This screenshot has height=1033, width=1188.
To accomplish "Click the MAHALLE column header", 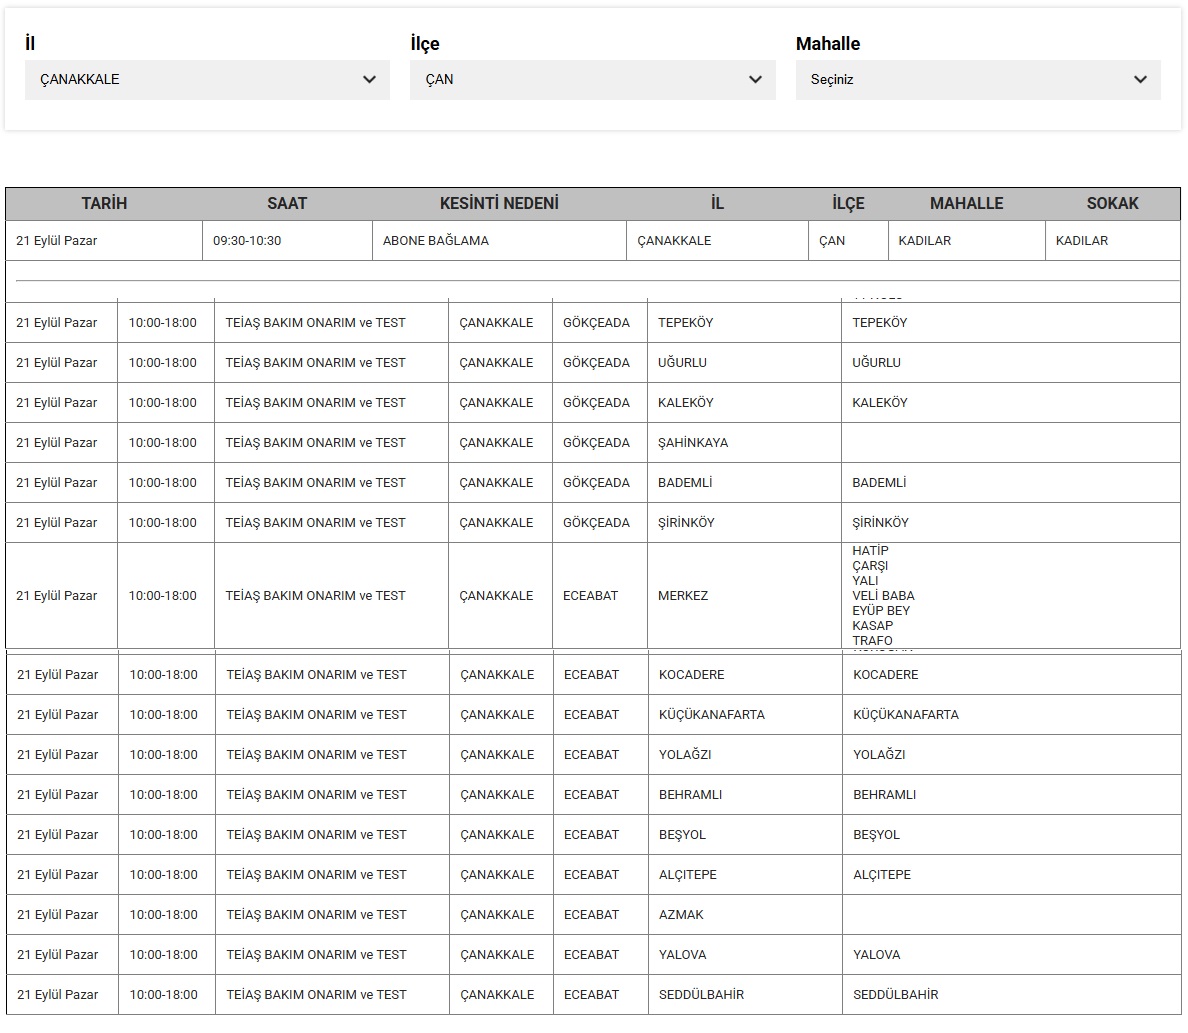I will click(x=966, y=204).
